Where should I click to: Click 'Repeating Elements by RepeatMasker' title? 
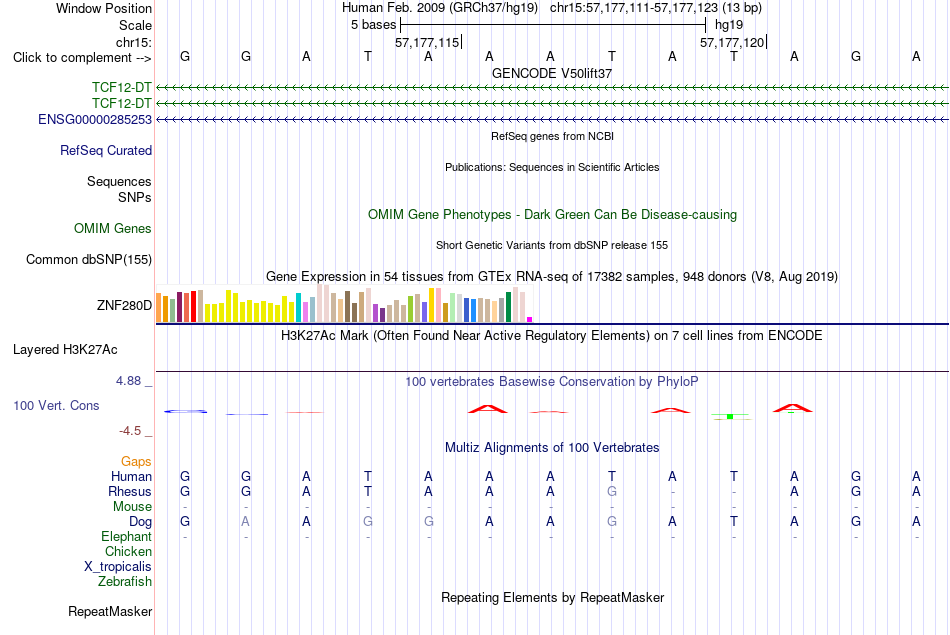[553, 598]
